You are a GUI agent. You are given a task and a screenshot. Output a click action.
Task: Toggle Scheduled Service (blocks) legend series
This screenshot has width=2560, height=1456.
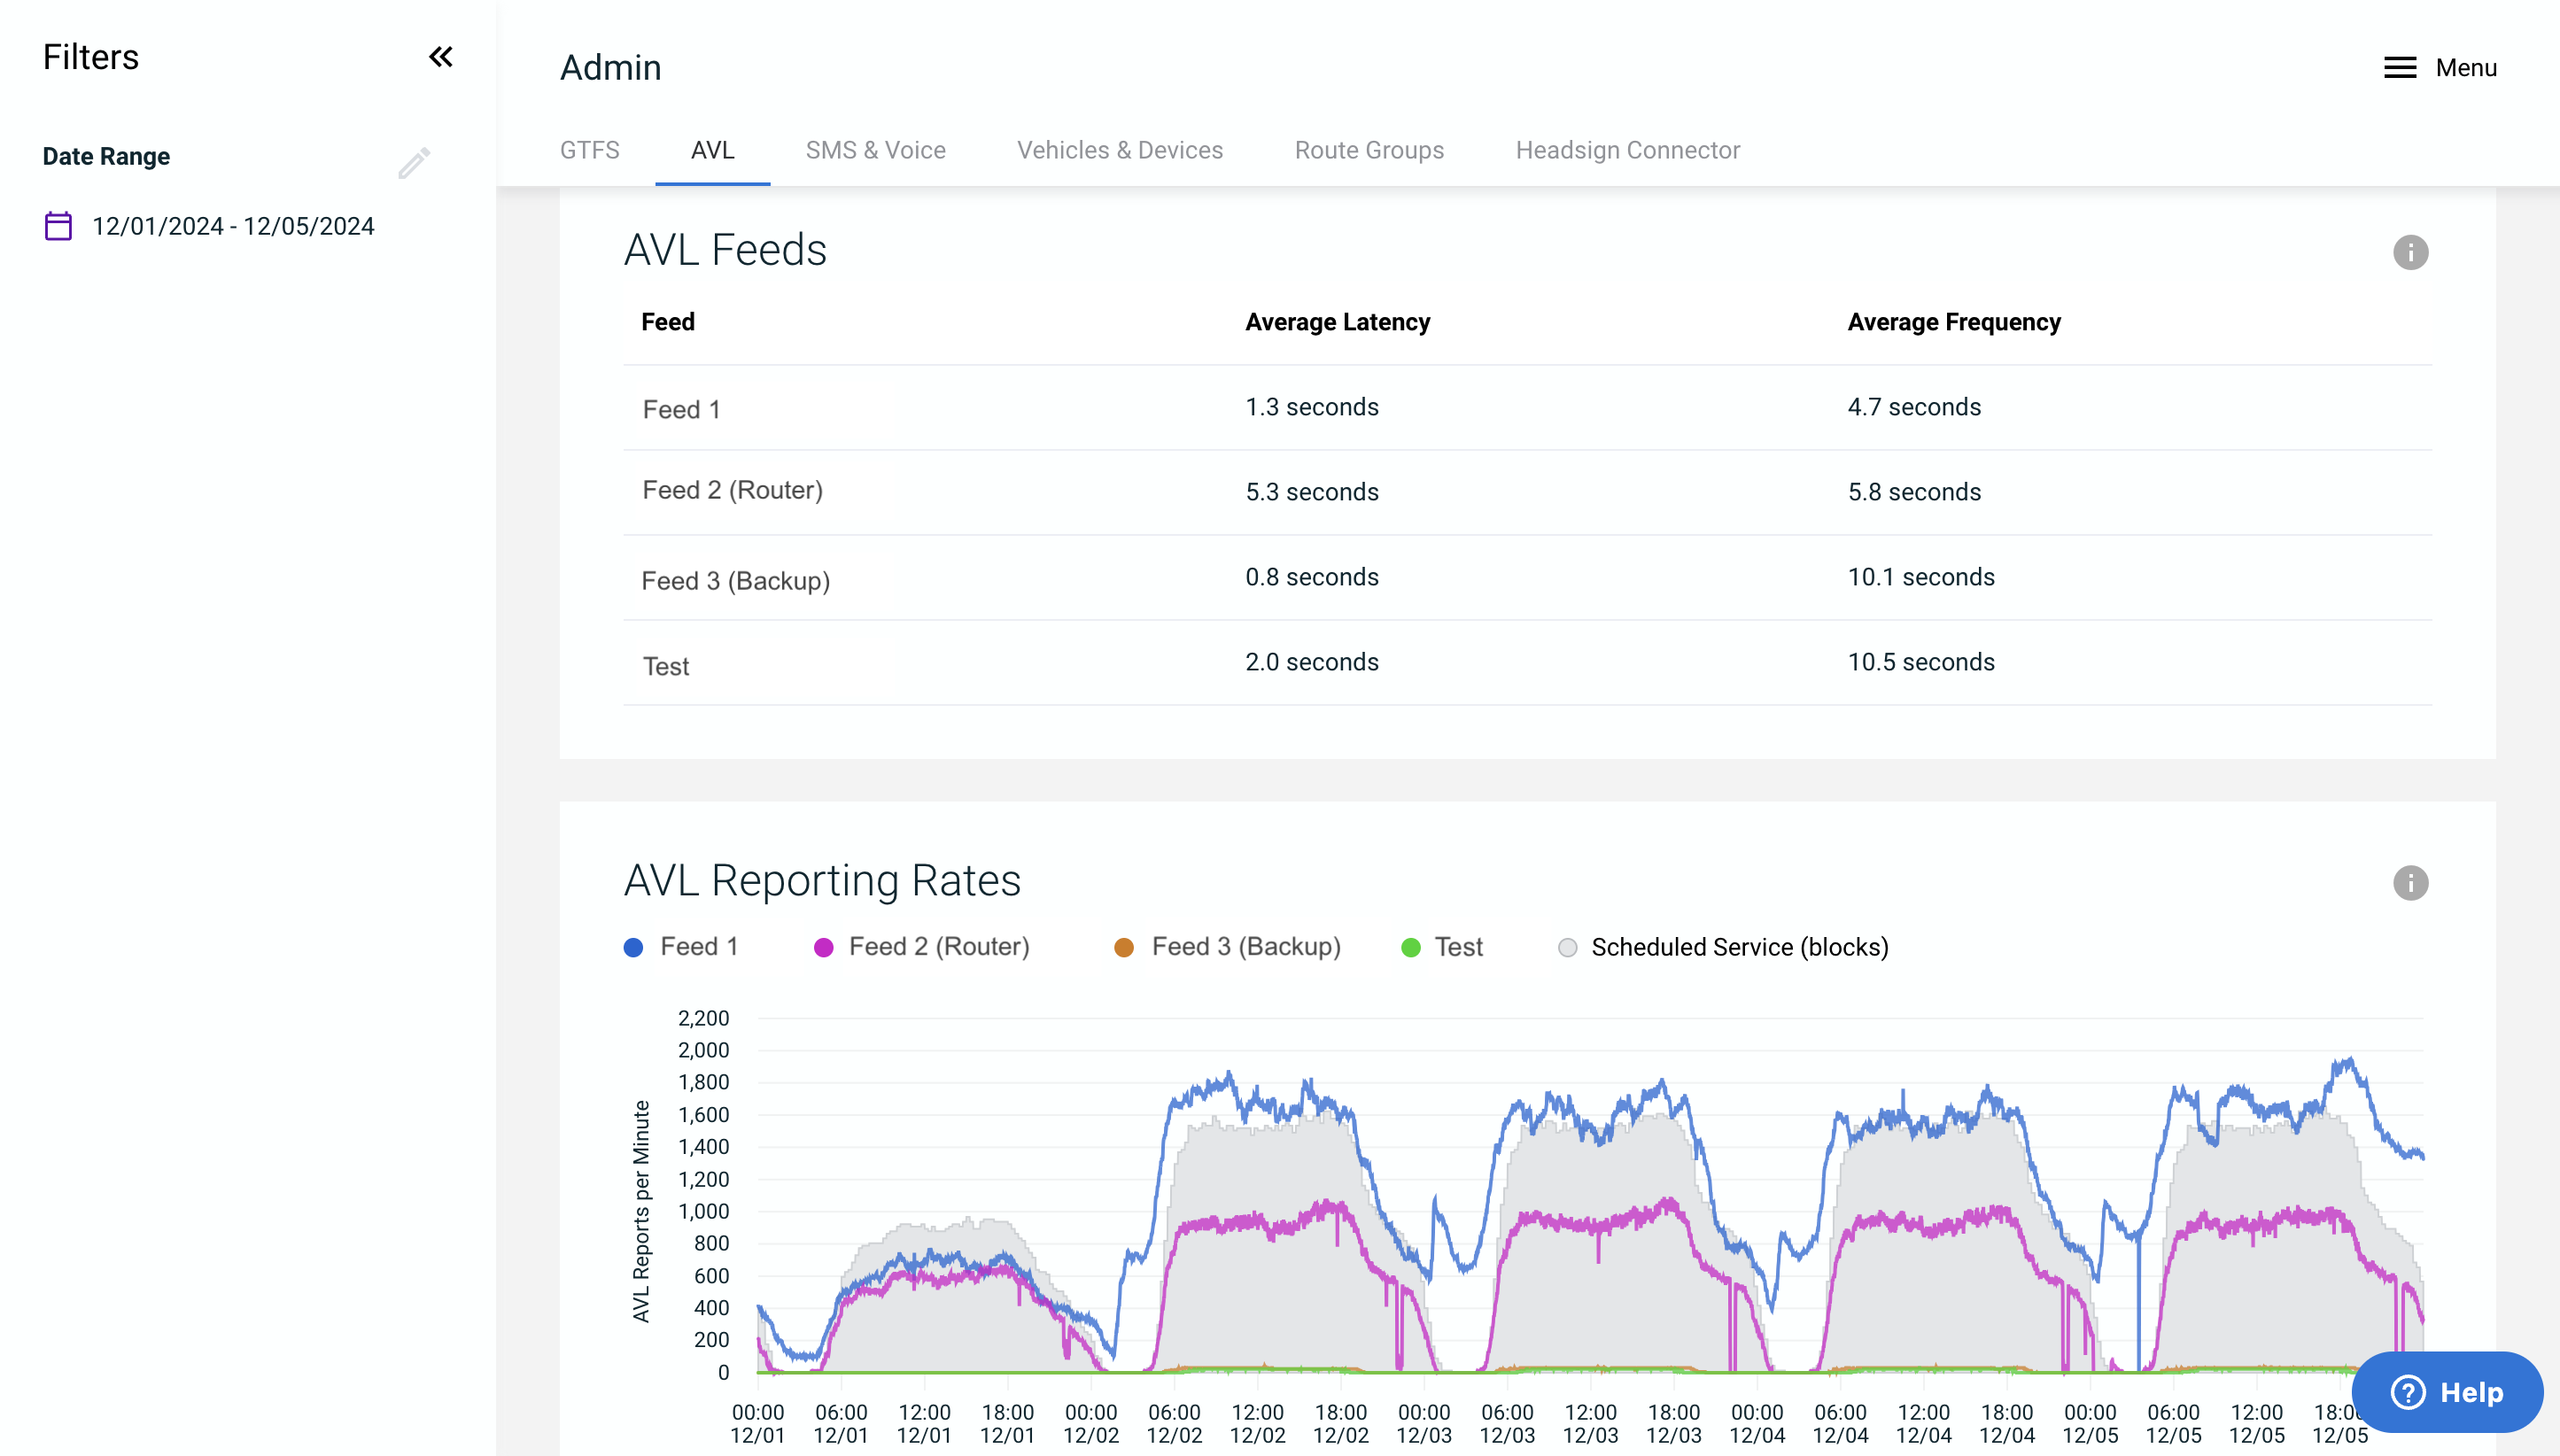(1723, 947)
